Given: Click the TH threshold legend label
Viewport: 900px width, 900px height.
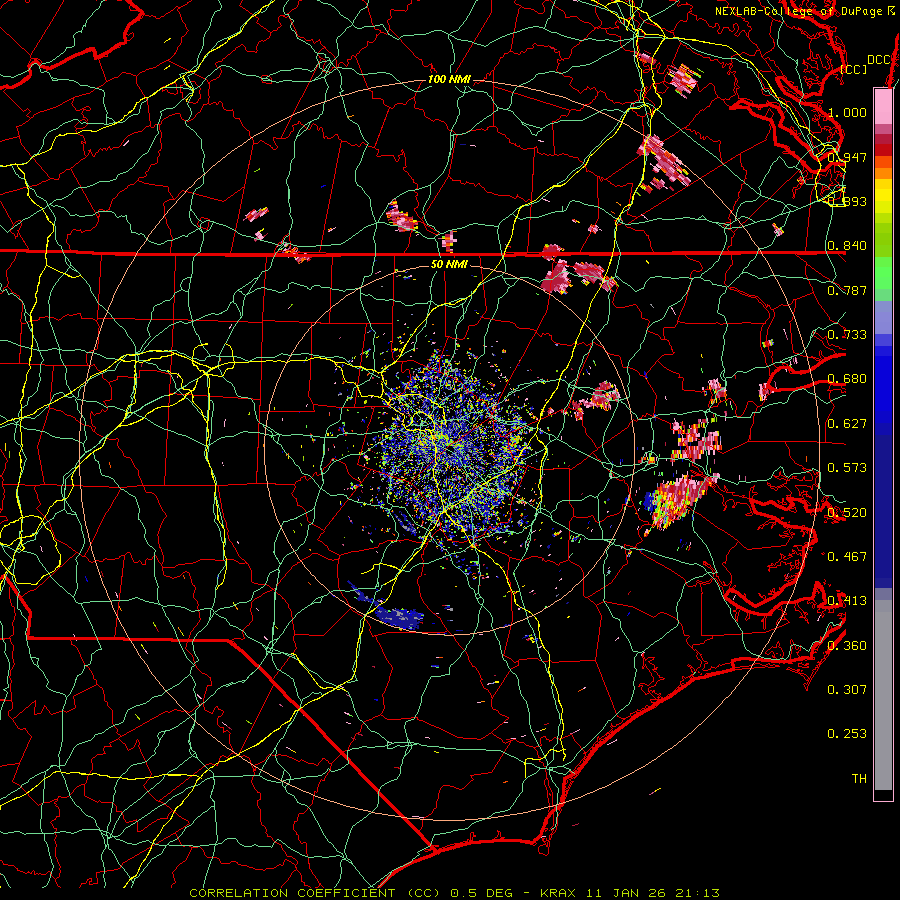Looking at the screenshot, I should (859, 778).
